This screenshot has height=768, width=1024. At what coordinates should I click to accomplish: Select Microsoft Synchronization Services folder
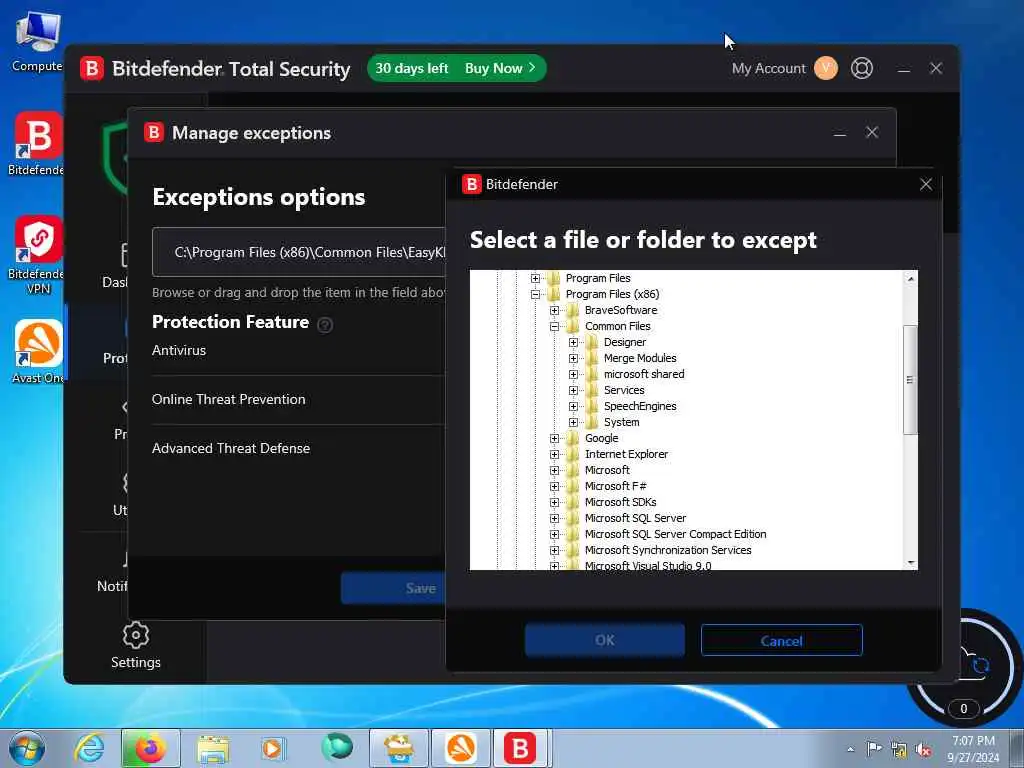click(x=667, y=550)
